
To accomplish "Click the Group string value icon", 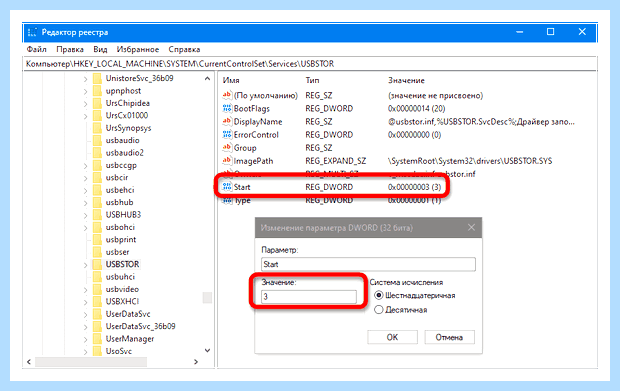I will 227,147.
